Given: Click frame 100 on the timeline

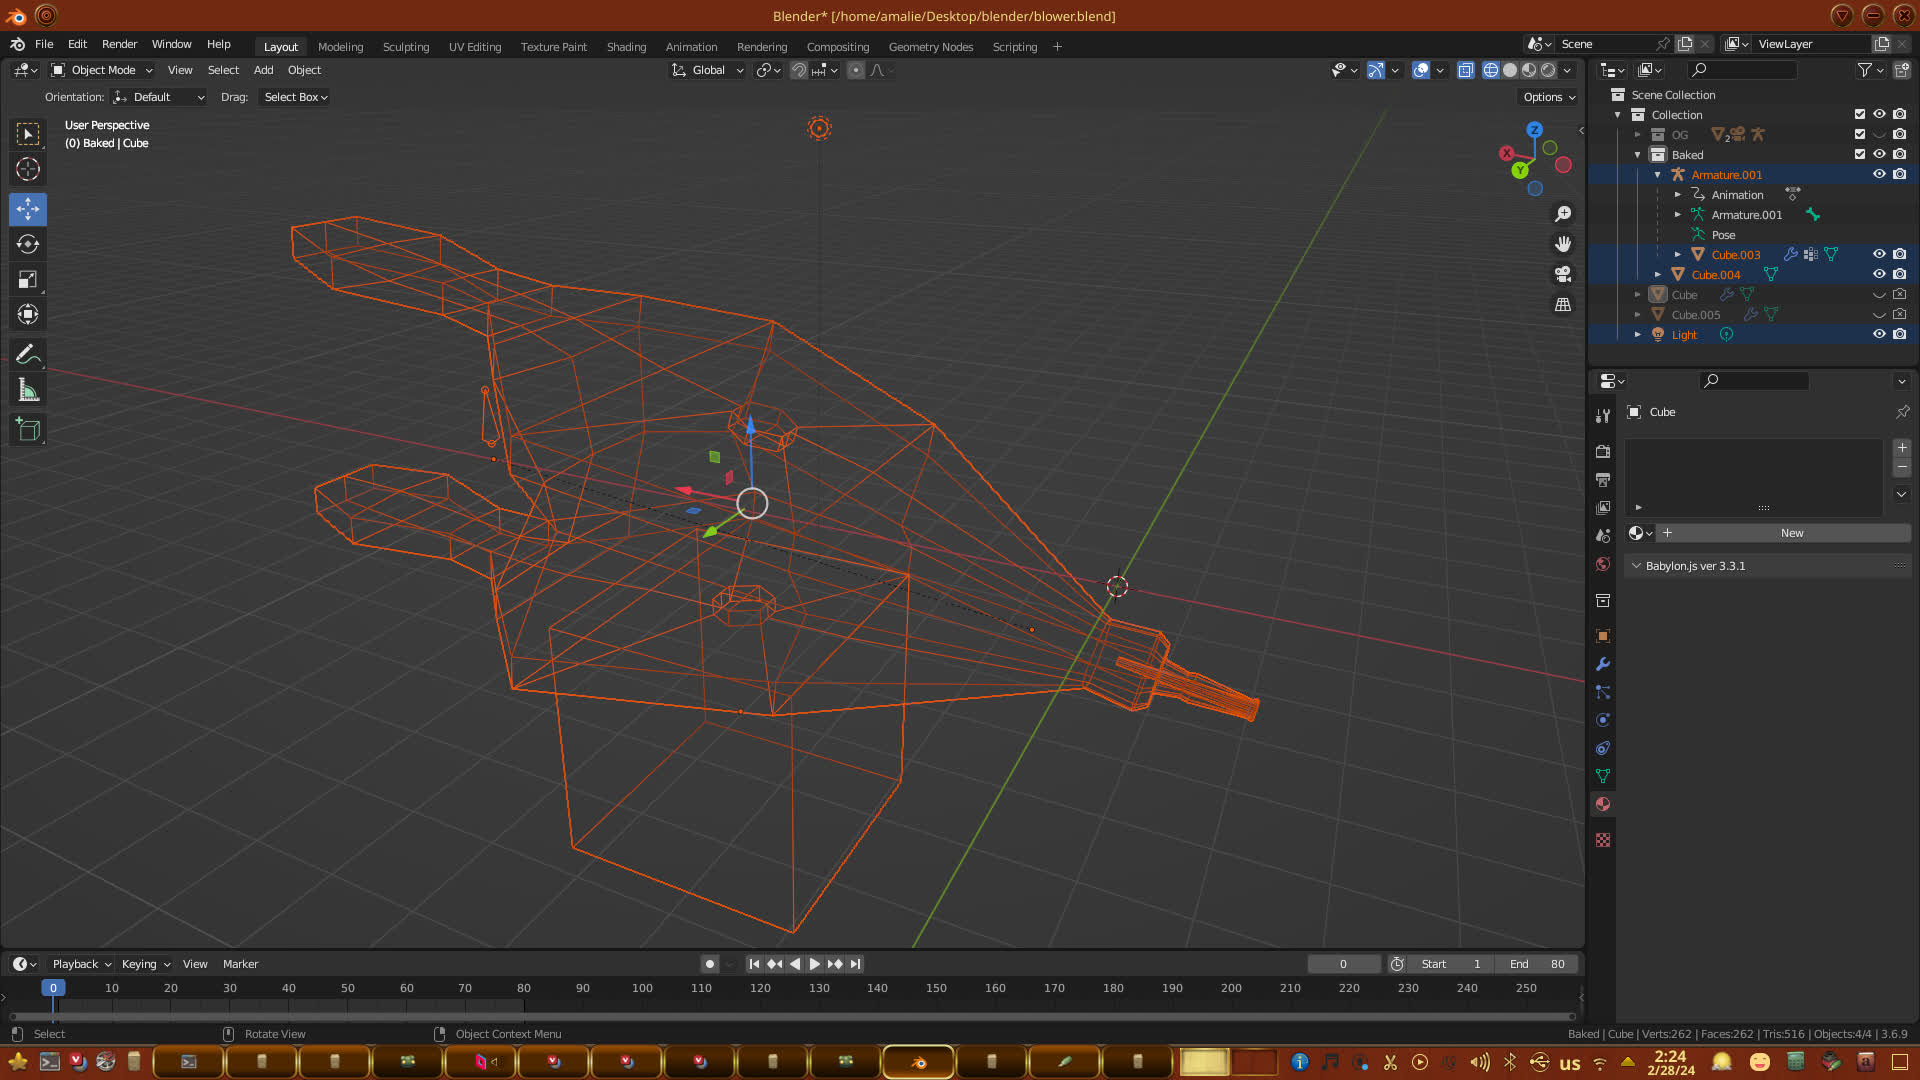Looking at the screenshot, I should (x=642, y=988).
